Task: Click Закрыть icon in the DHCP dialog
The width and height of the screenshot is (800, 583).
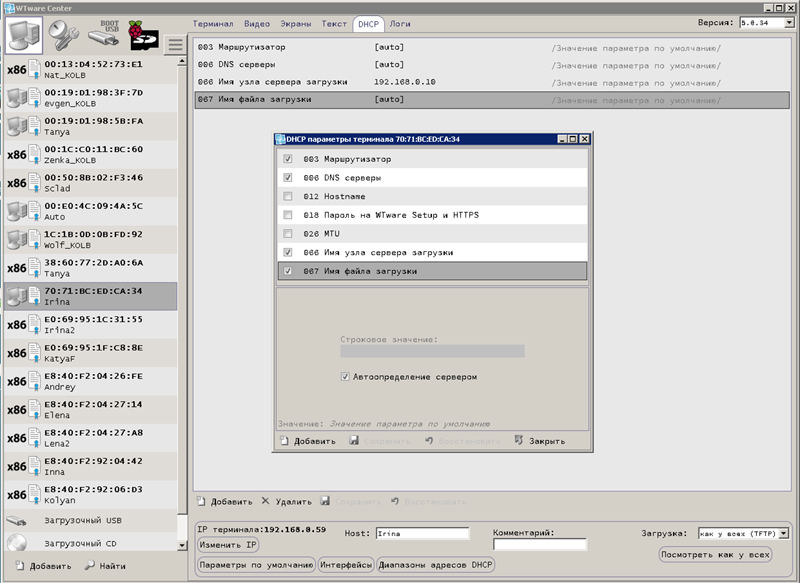Action: tap(519, 440)
